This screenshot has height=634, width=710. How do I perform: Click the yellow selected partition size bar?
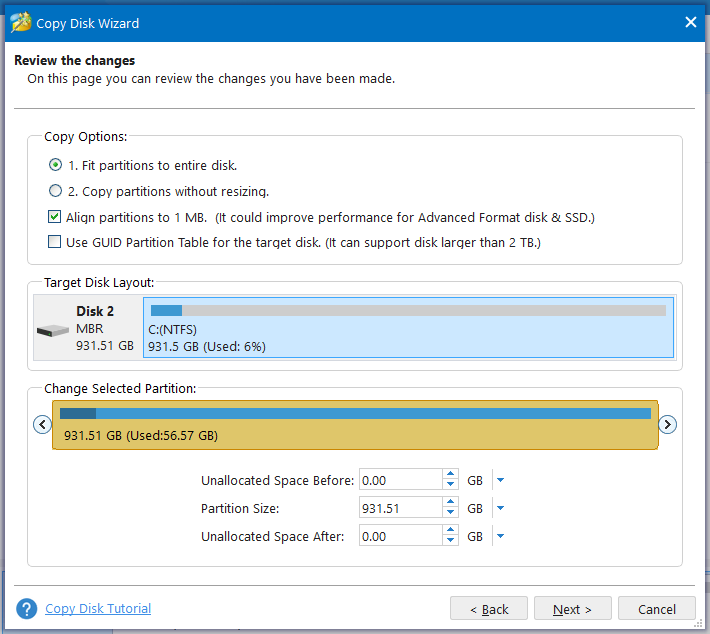355,425
